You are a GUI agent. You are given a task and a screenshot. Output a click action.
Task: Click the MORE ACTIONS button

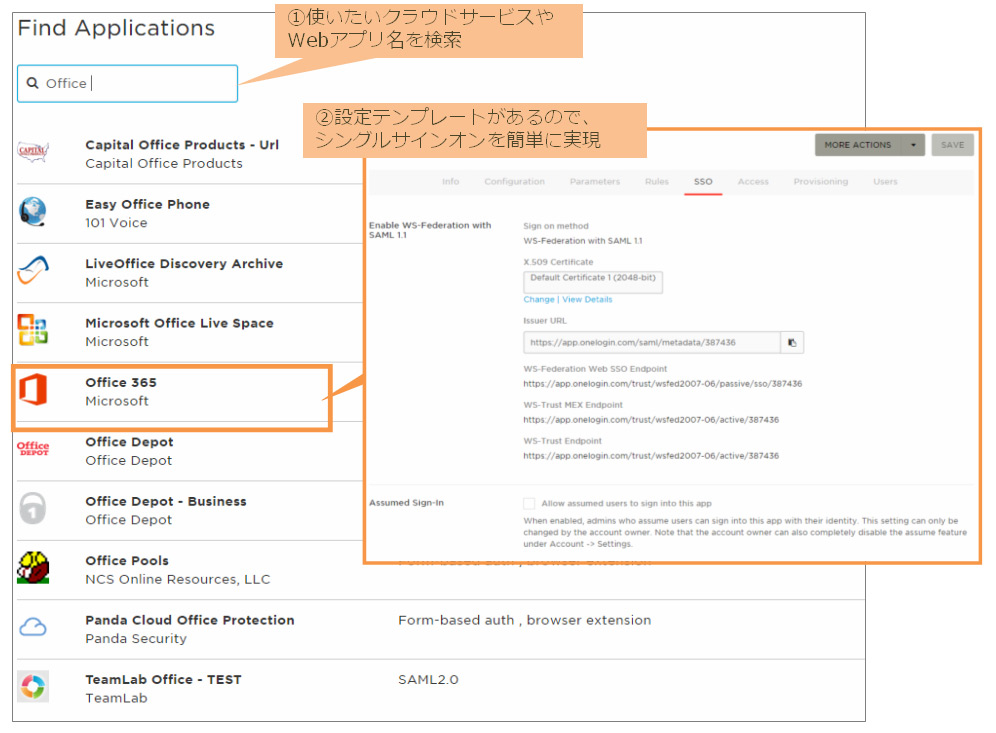pos(858,145)
